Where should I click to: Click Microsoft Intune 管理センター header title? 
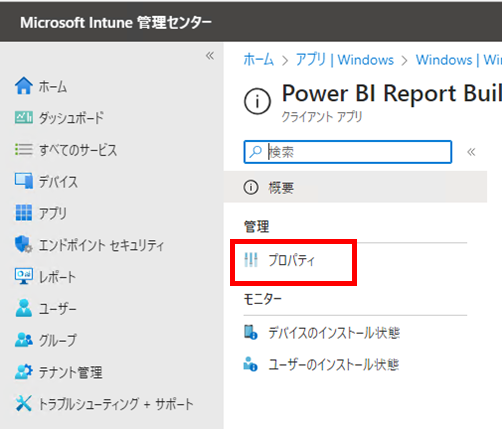[x=116, y=23]
